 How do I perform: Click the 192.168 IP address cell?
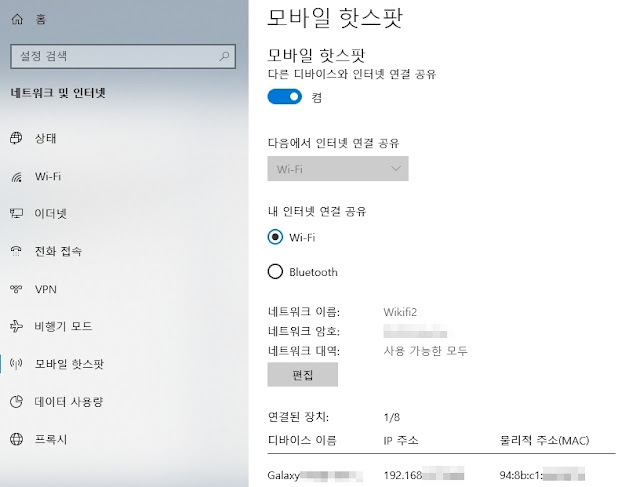pos(424,475)
